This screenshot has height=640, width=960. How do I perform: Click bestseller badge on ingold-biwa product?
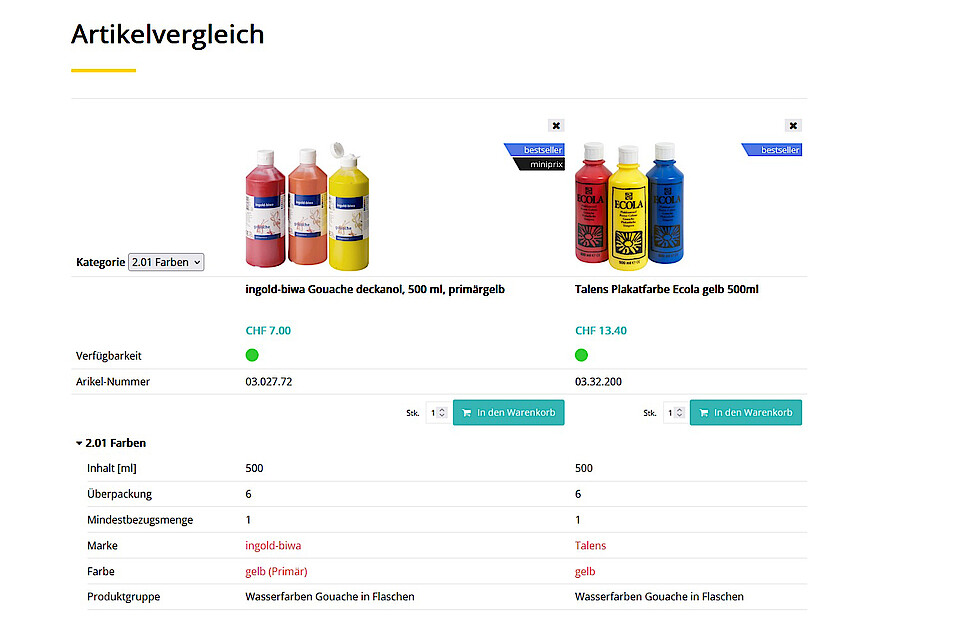click(534, 149)
